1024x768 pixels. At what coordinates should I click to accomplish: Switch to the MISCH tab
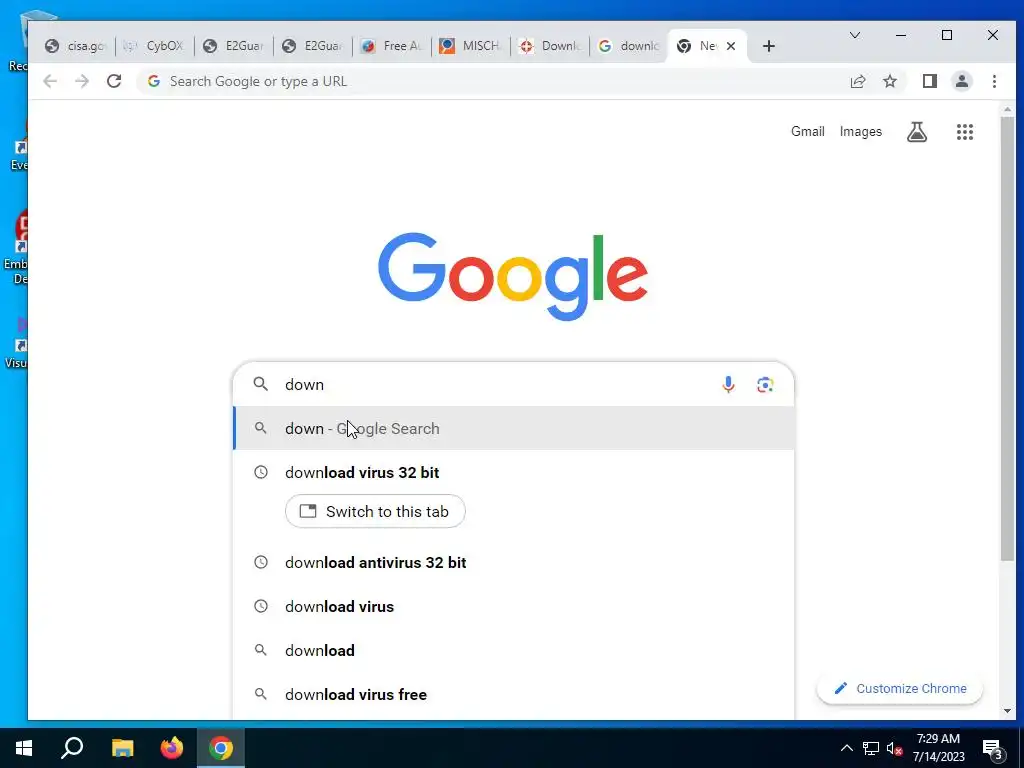pyautogui.click(x=471, y=46)
